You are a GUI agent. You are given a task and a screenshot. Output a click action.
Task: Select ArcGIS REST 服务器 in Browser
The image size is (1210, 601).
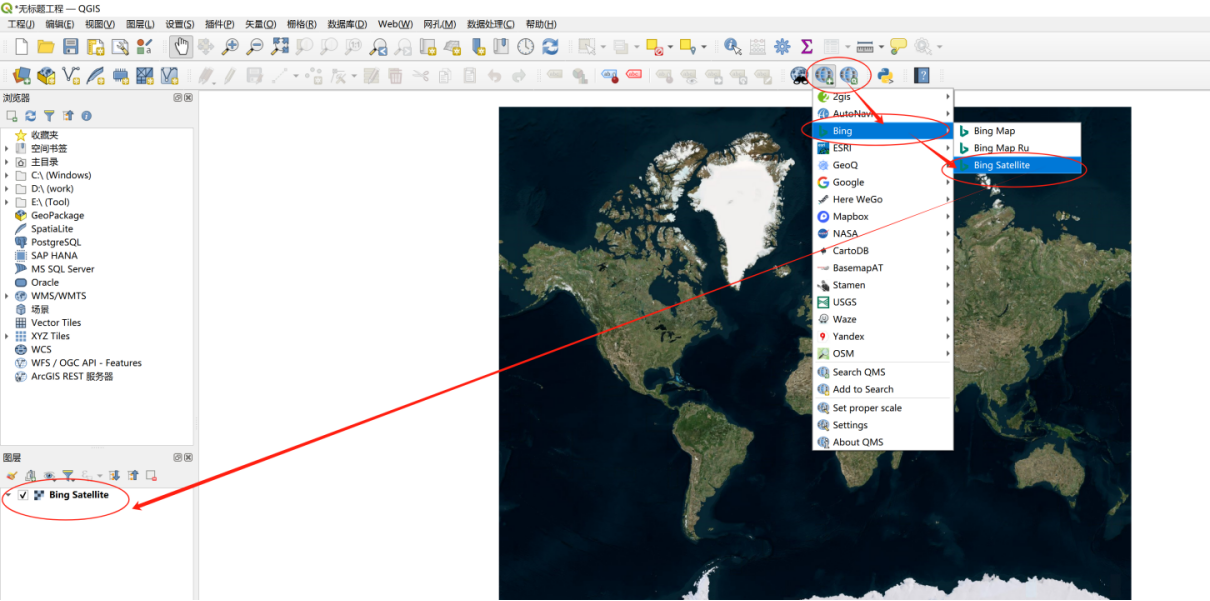pos(72,377)
